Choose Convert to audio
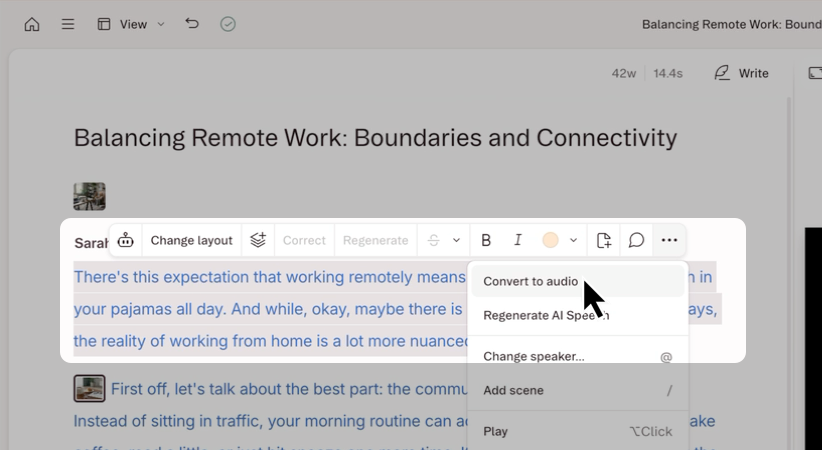The height and width of the screenshot is (450, 822). (x=578, y=281)
